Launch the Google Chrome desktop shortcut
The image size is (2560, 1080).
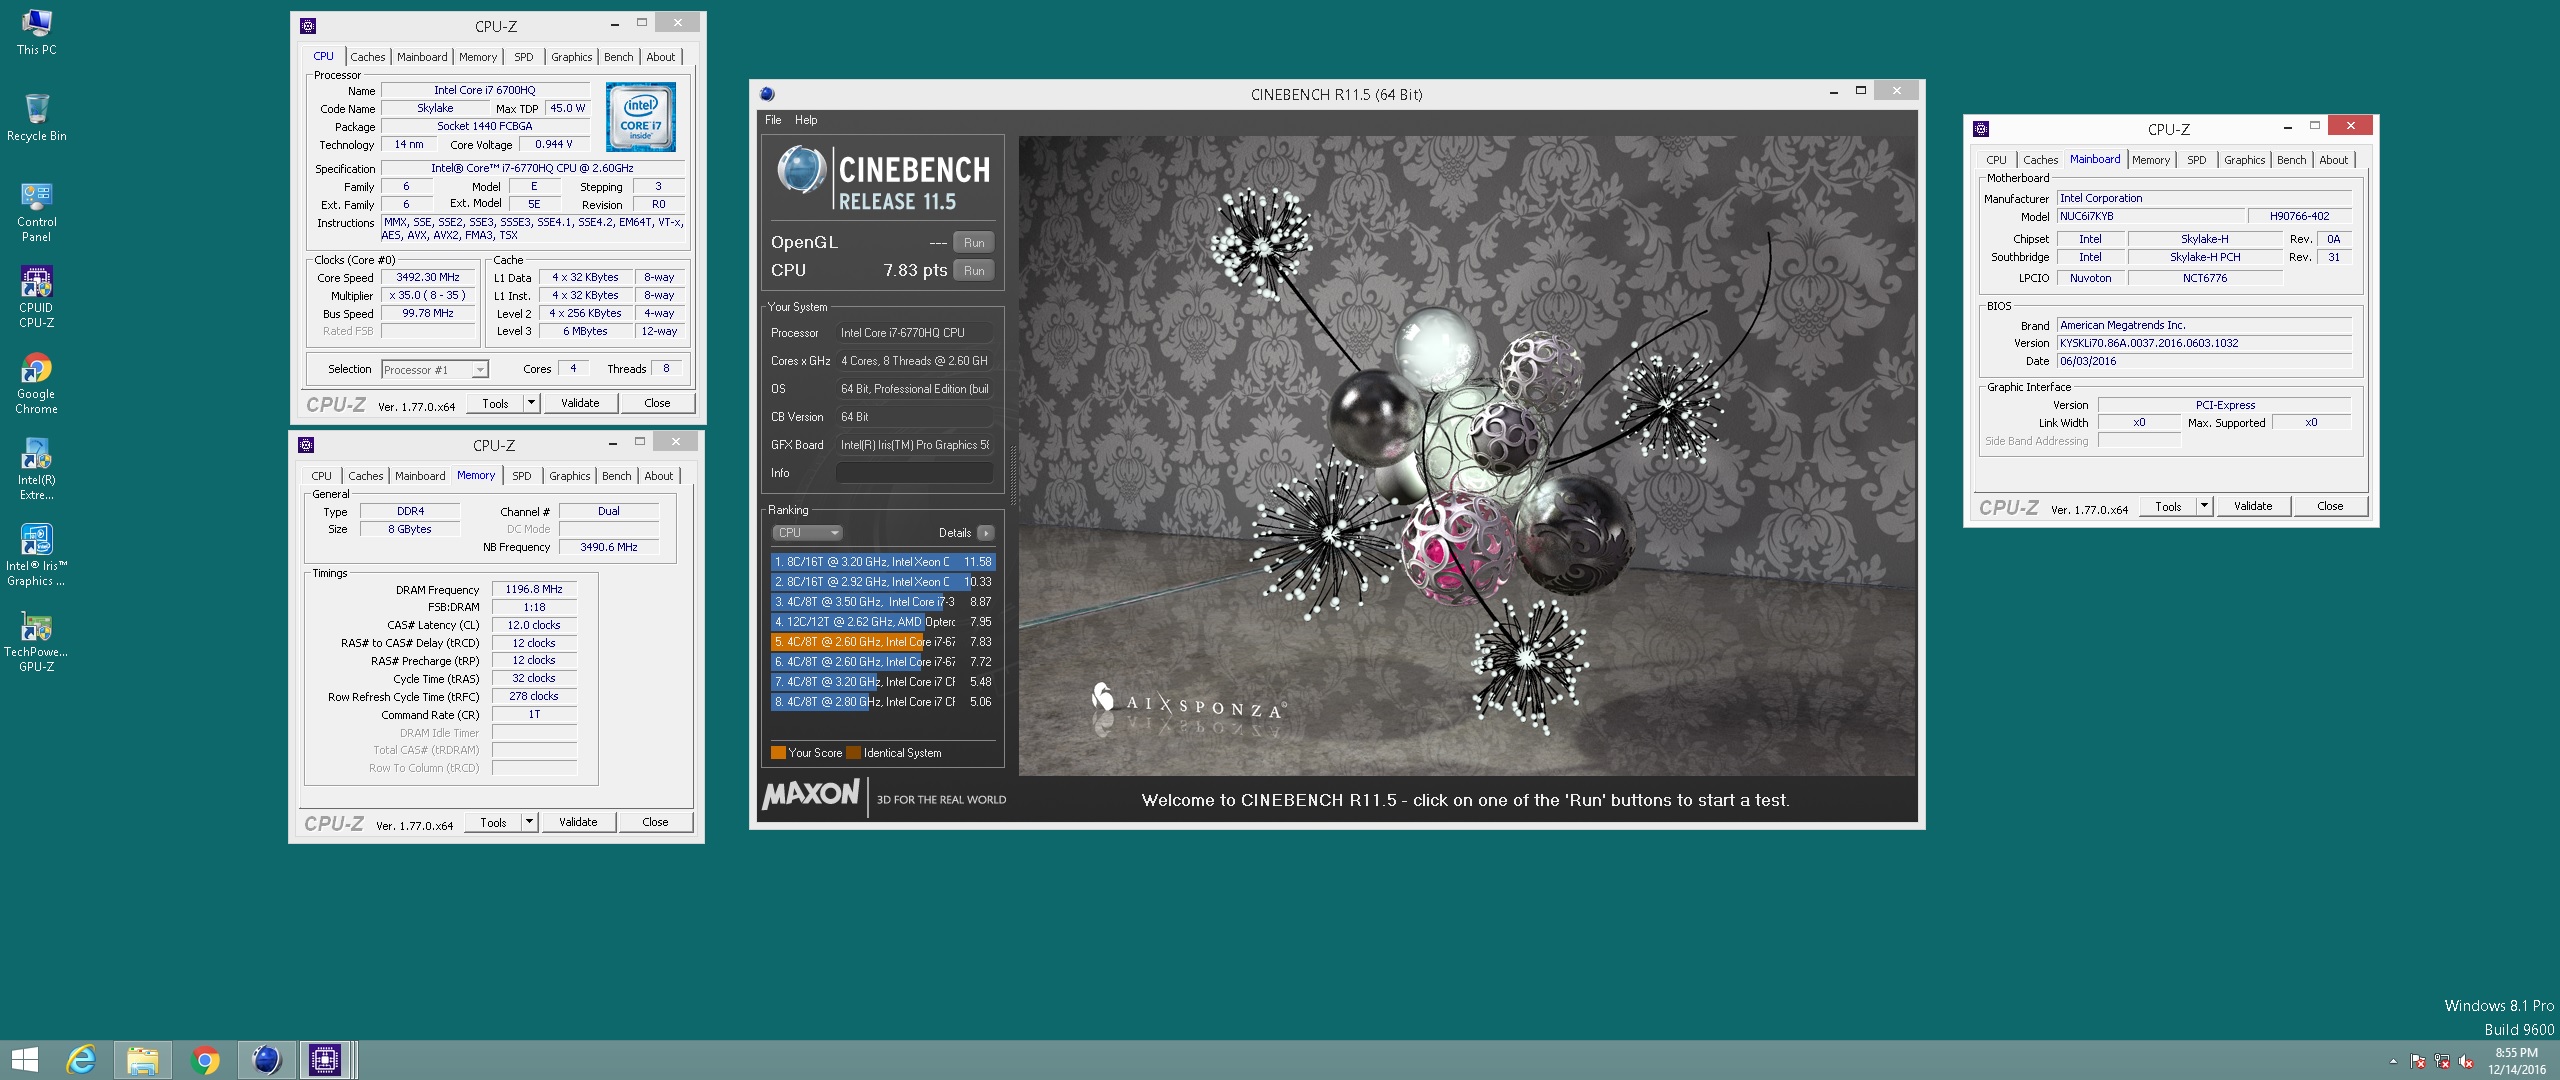point(36,383)
